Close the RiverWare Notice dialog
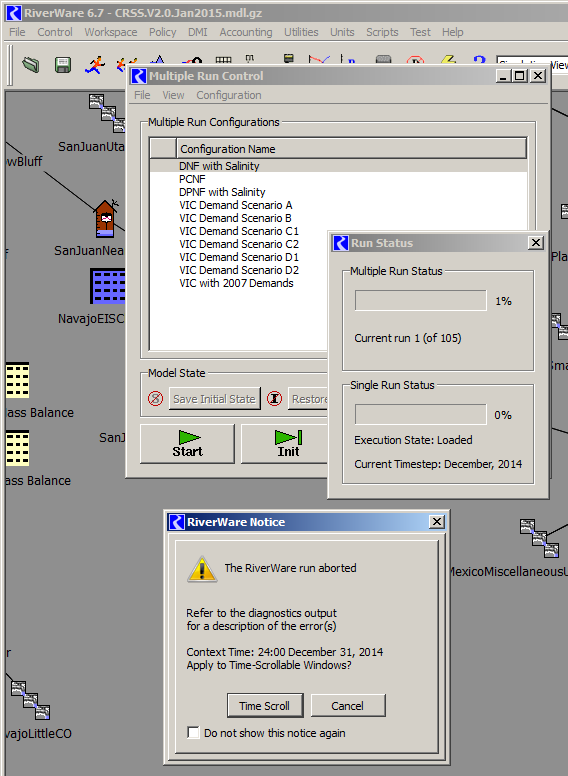Viewport: 568px width, 776px height. click(x=436, y=522)
